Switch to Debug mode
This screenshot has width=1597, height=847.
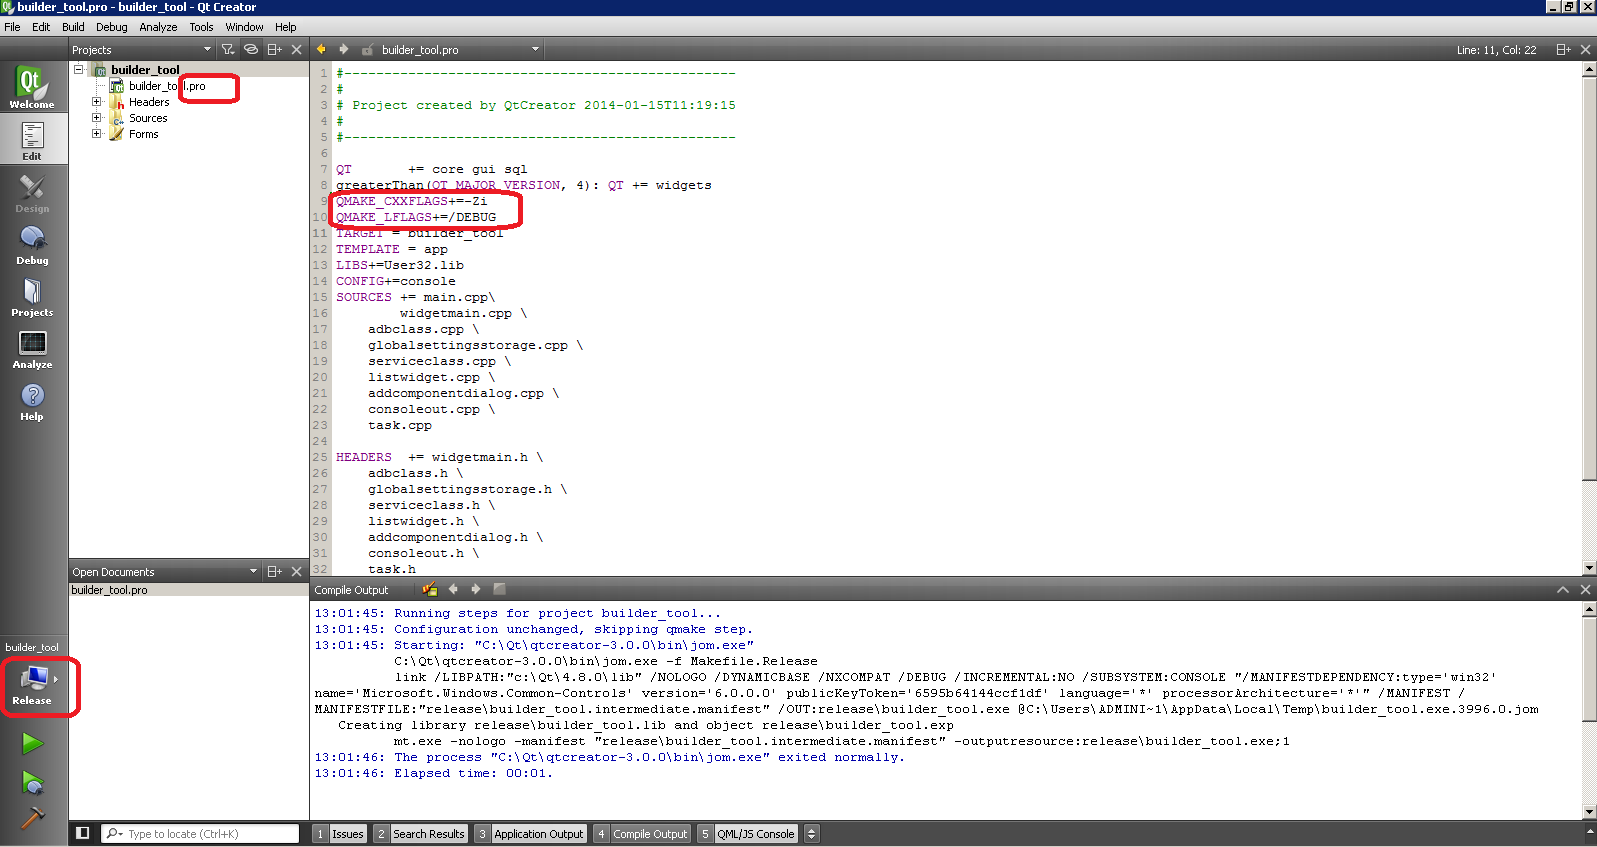(33, 243)
